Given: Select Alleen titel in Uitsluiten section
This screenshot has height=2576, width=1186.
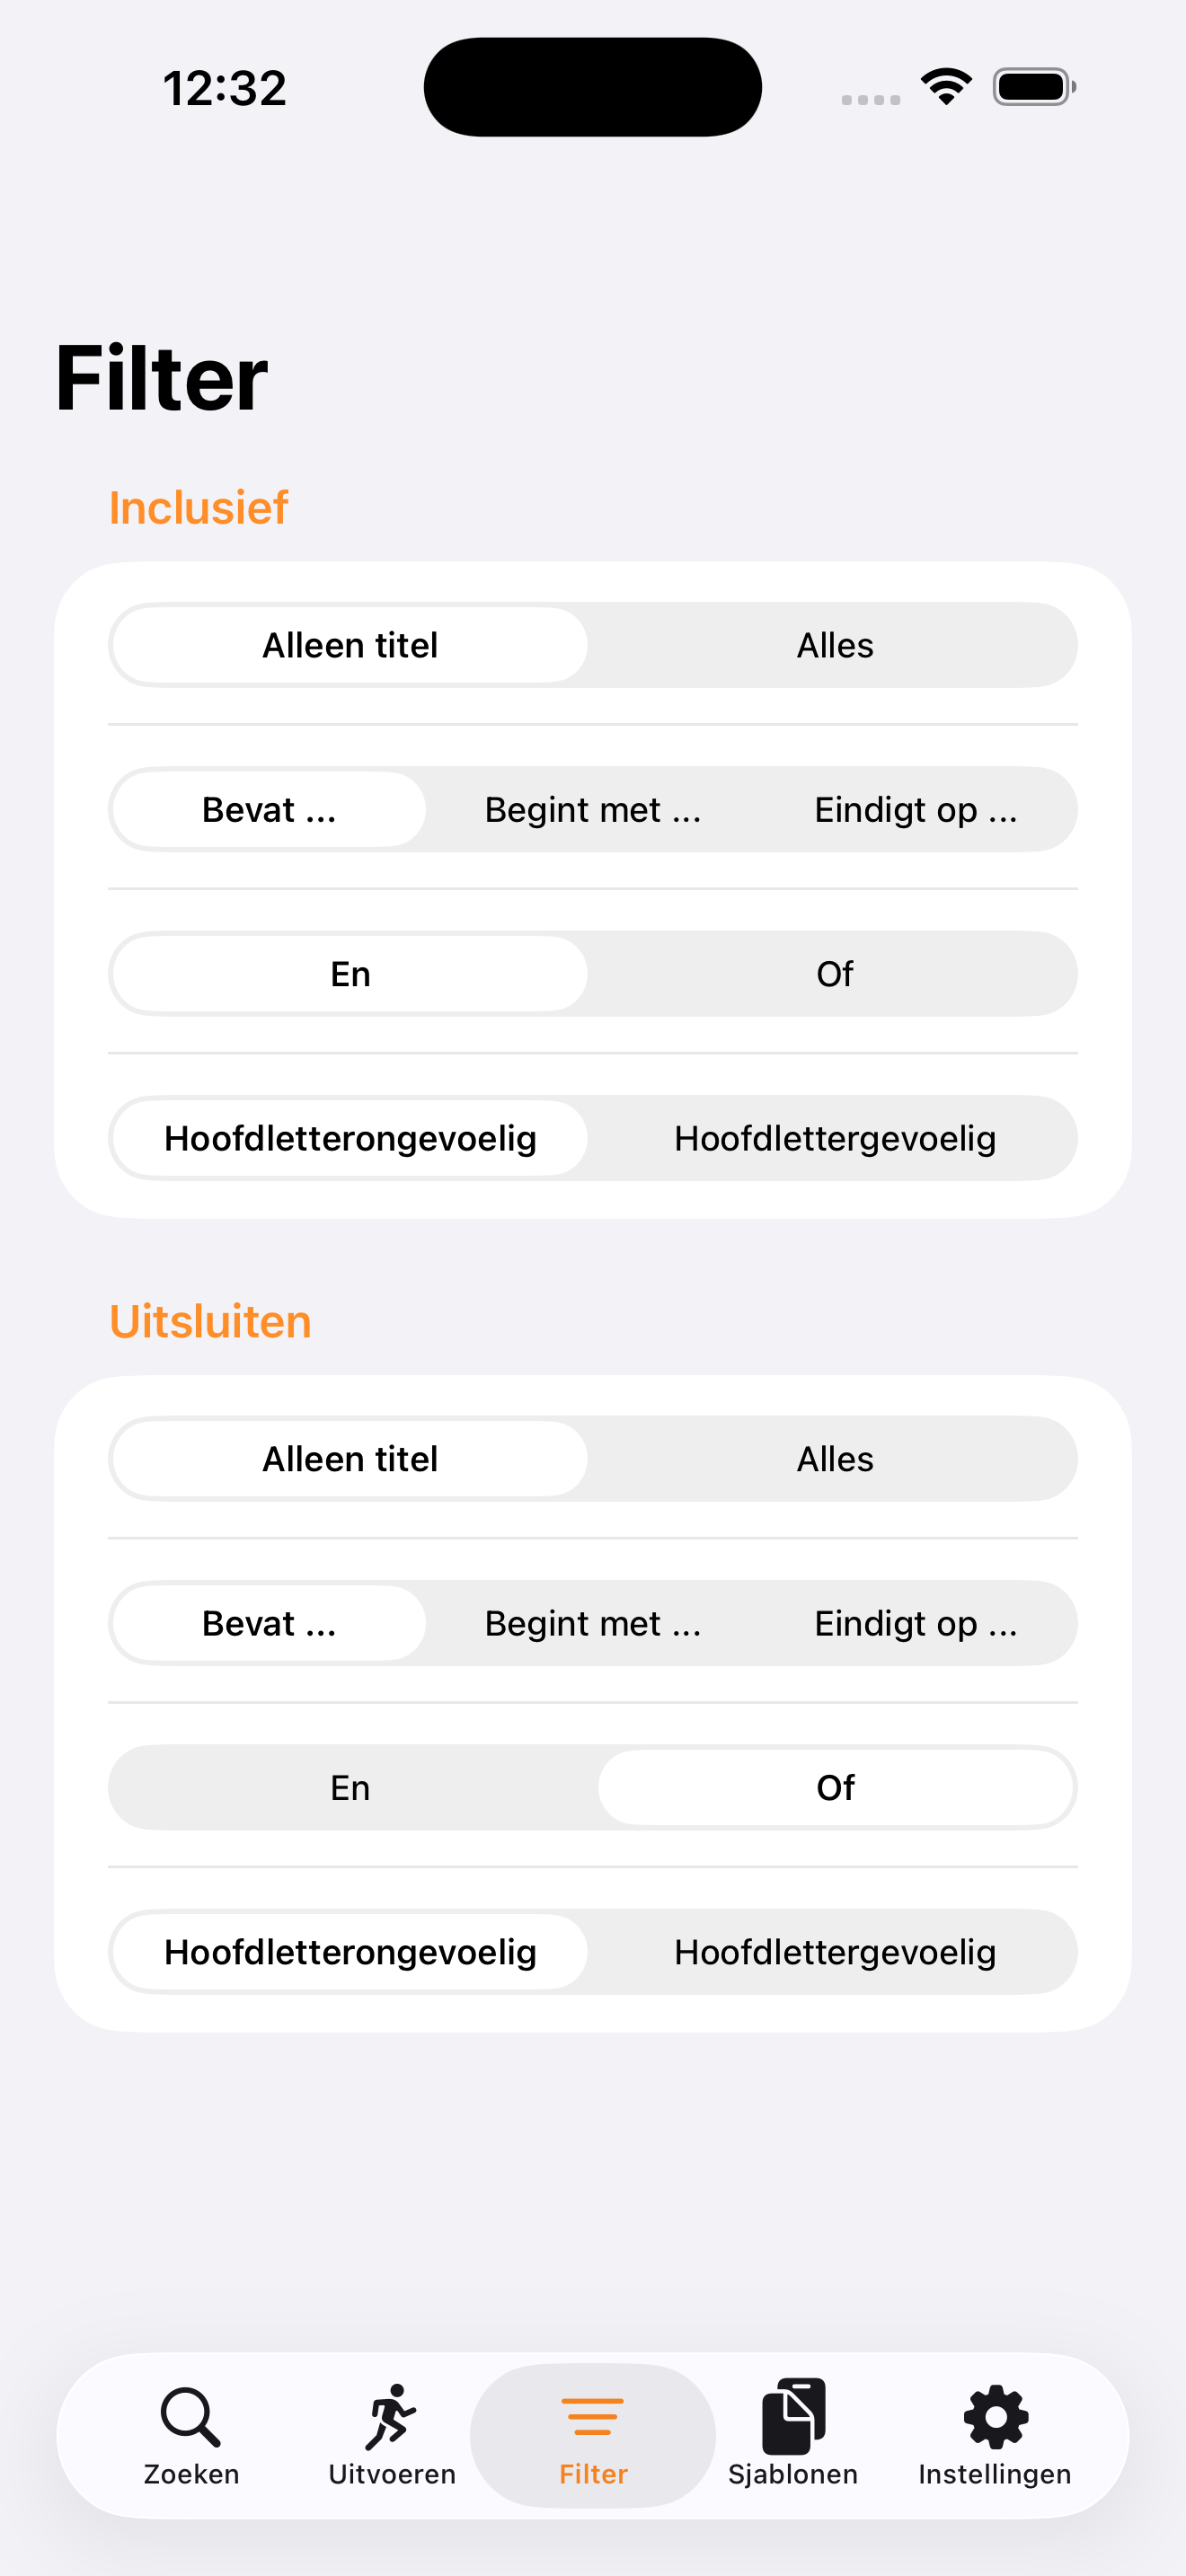Looking at the screenshot, I should pyautogui.click(x=350, y=1459).
